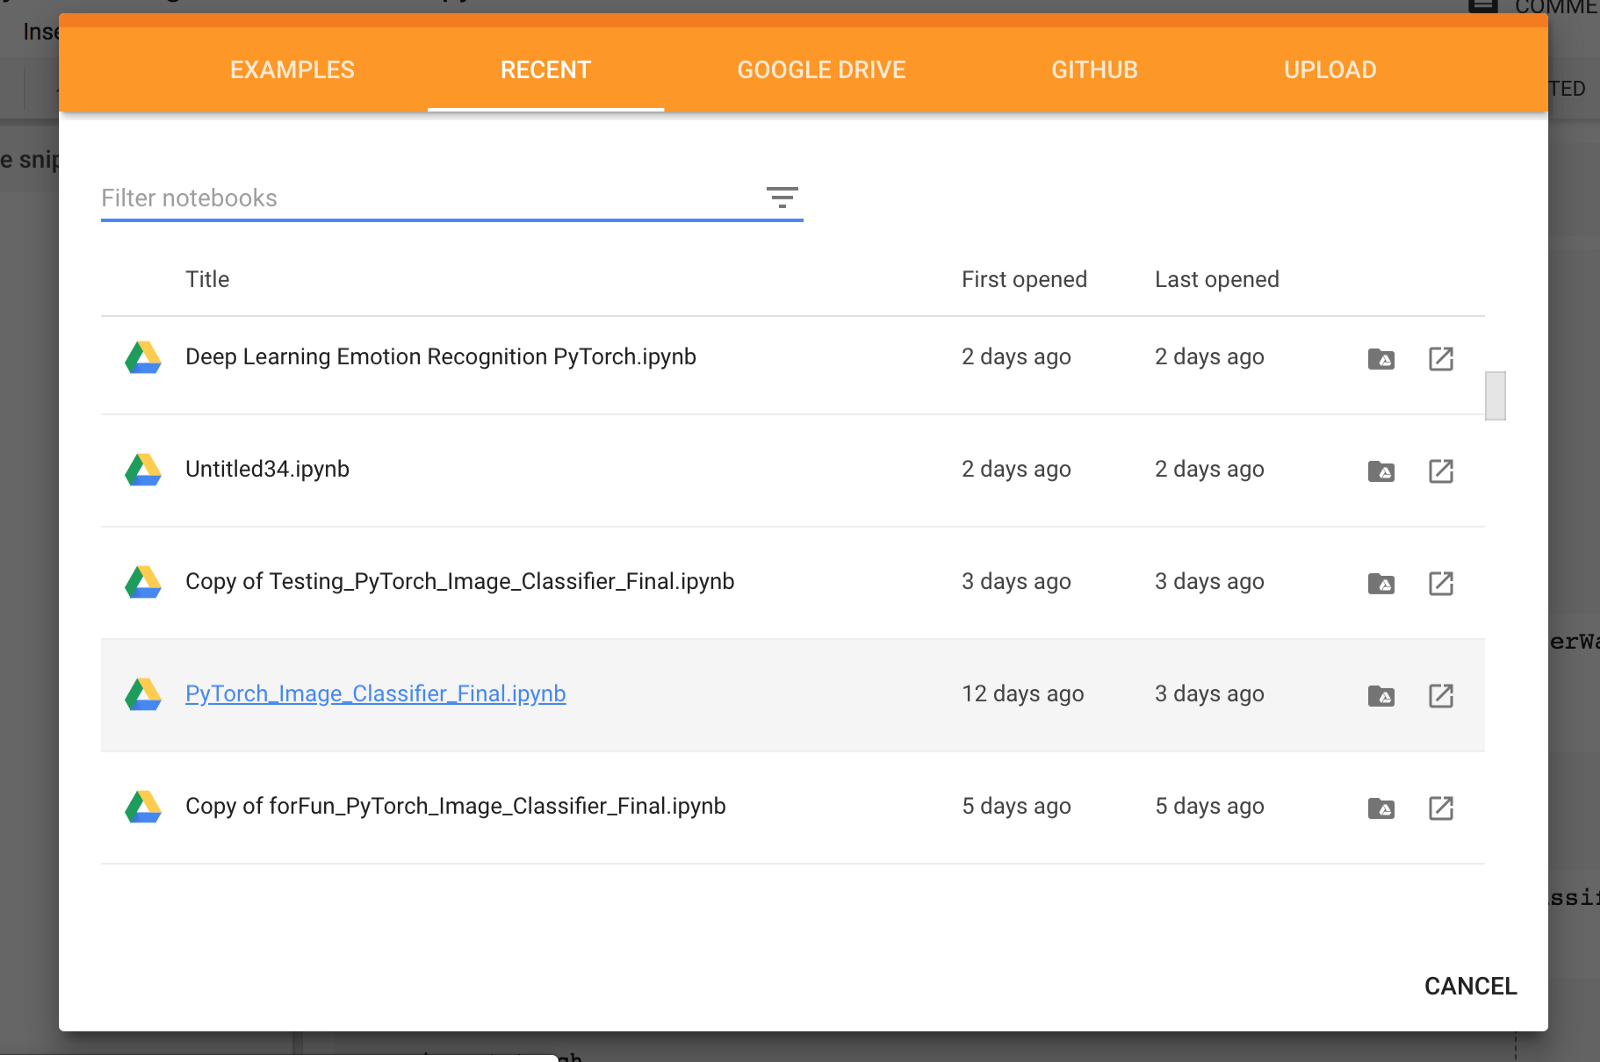The width and height of the screenshot is (1600, 1062).
Task: Open Untitled34.ipynb in a new tab
Action: pos(1440,471)
